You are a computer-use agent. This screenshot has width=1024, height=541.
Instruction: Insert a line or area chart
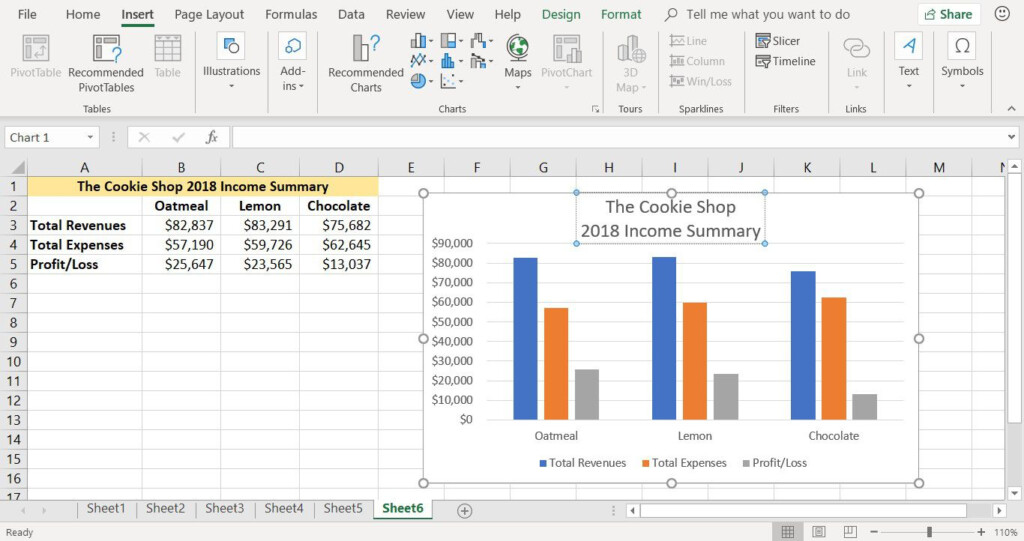(418, 61)
